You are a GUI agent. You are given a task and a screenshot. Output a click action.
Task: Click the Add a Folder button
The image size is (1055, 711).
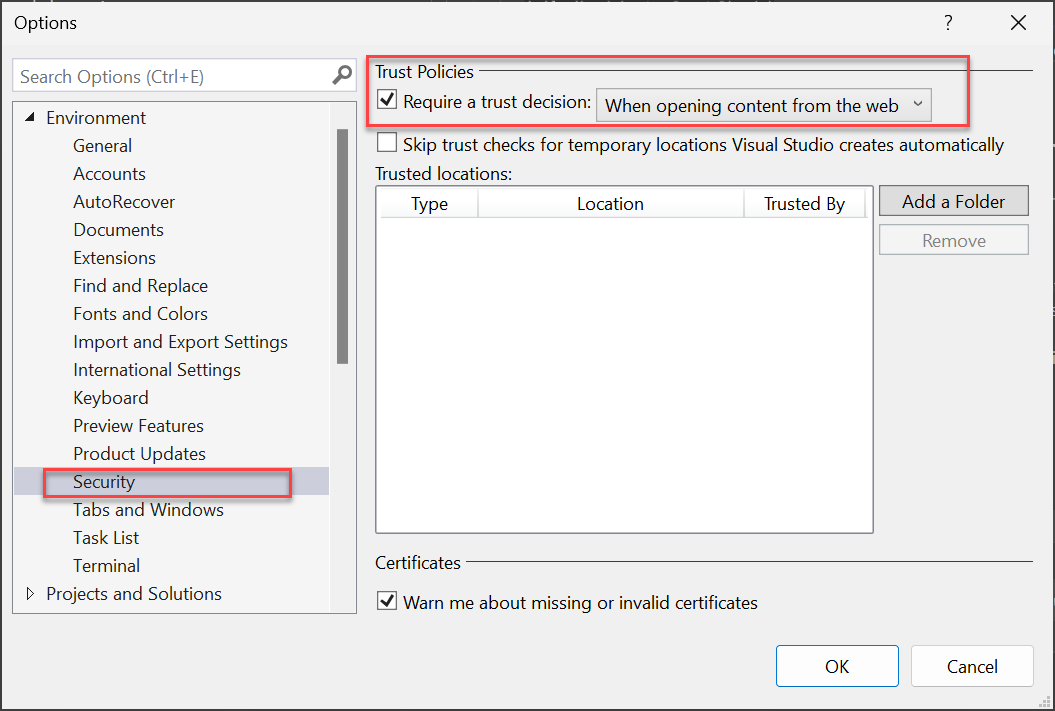click(953, 201)
